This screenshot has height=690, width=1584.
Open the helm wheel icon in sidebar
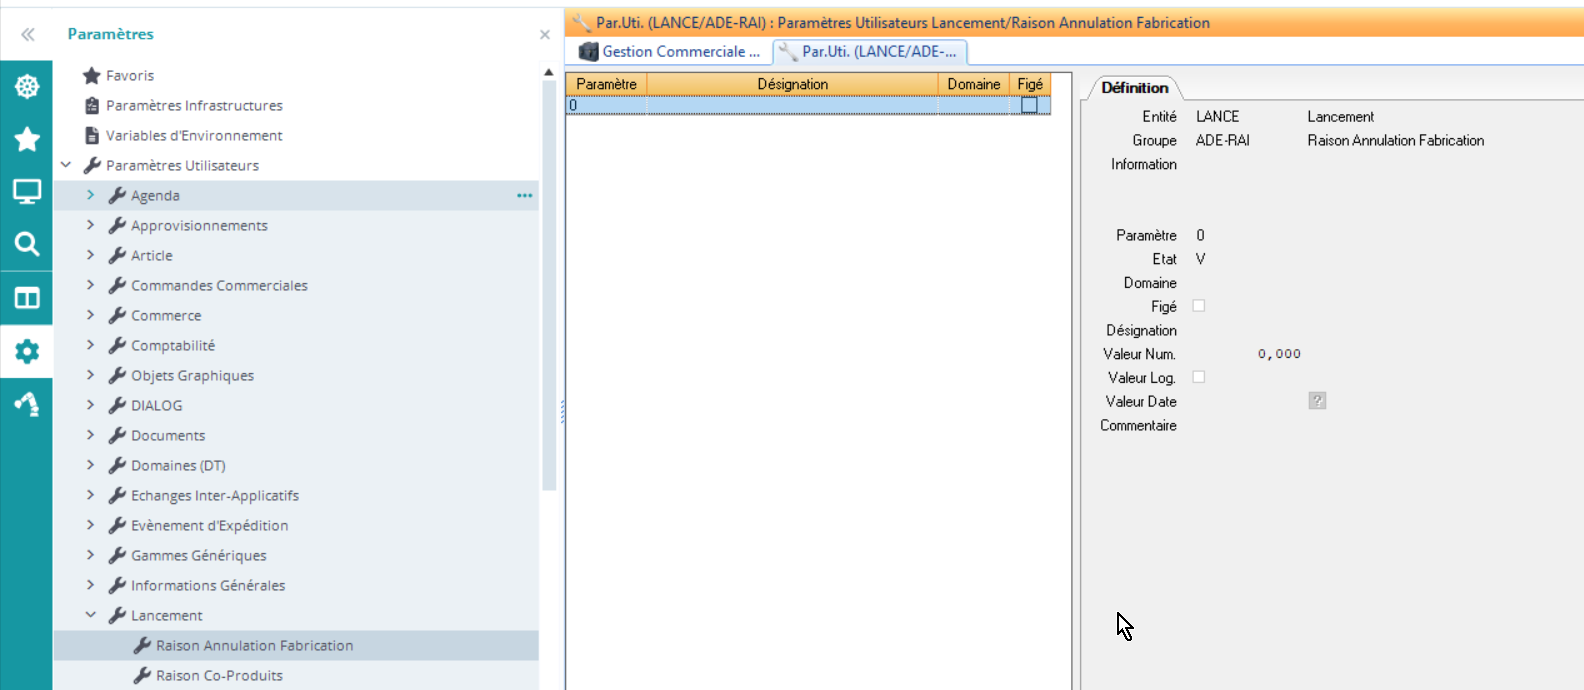click(27, 87)
